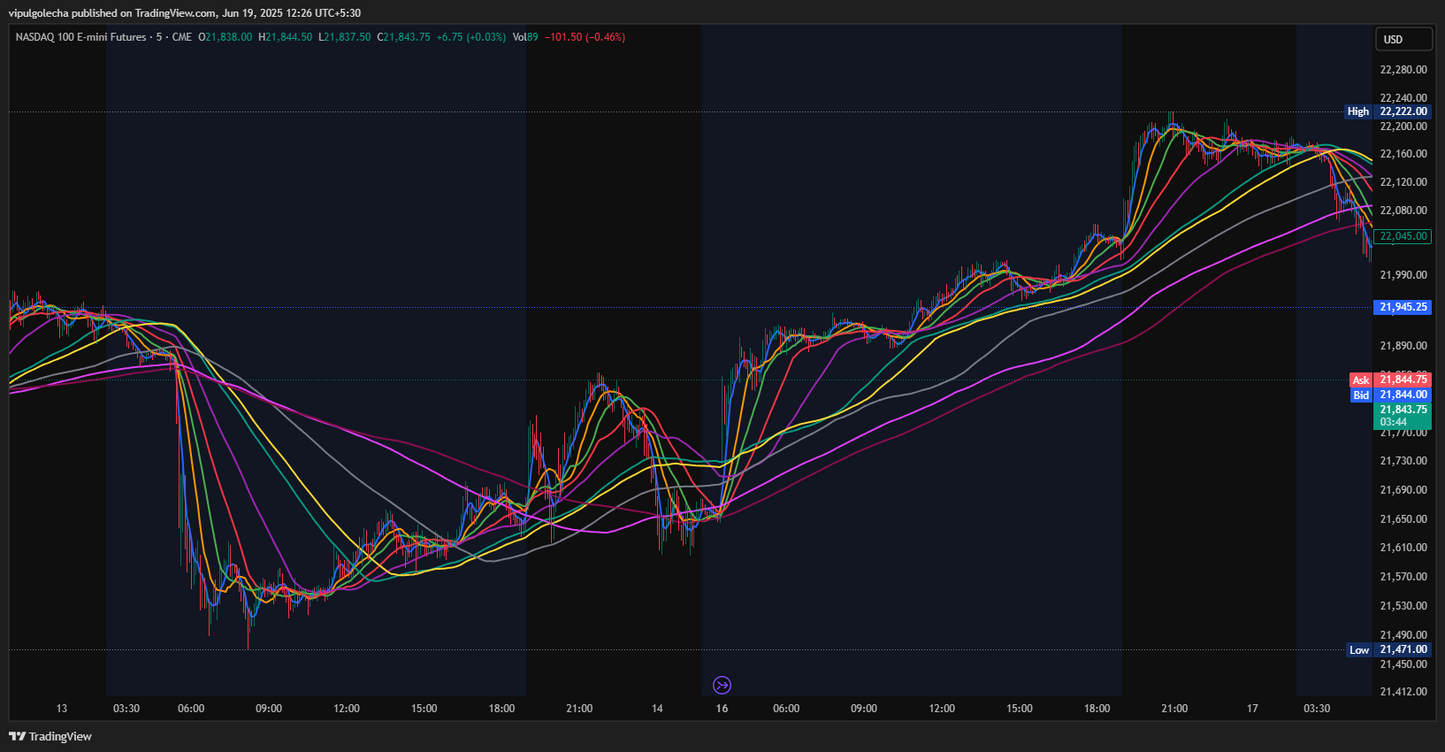Click the Bid 21,844.00 price label

click(1390, 395)
